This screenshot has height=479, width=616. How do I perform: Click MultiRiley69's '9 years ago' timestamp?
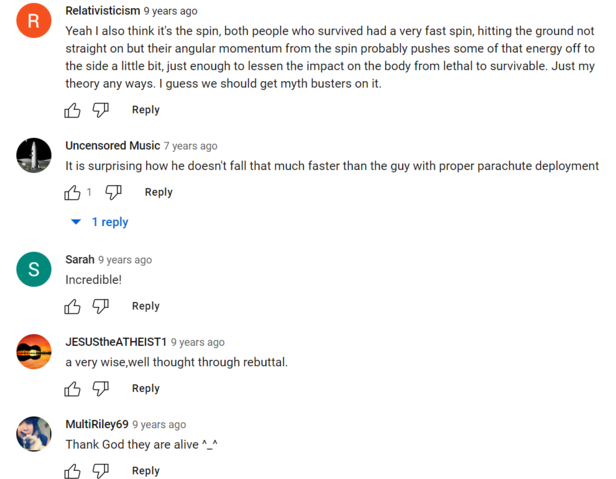pyautogui.click(x=159, y=424)
